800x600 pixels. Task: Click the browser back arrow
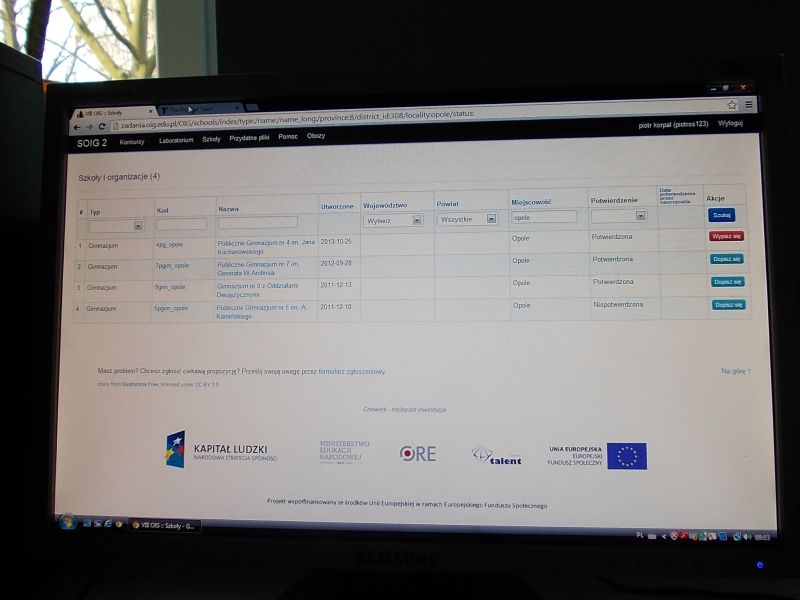coord(76,127)
